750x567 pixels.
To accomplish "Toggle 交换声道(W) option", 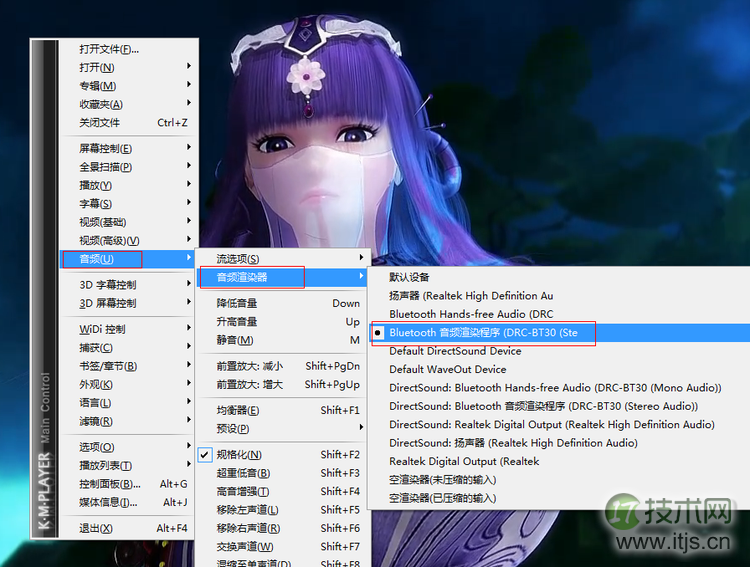I will pyautogui.click(x=282, y=546).
